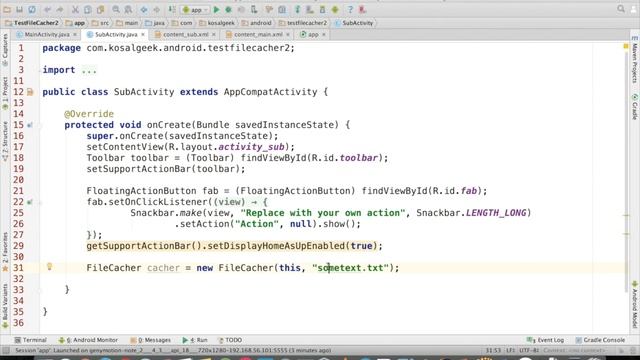The width and height of the screenshot is (640, 360).
Task: Toggle the Android Model side panel
Action: (x=635, y=304)
